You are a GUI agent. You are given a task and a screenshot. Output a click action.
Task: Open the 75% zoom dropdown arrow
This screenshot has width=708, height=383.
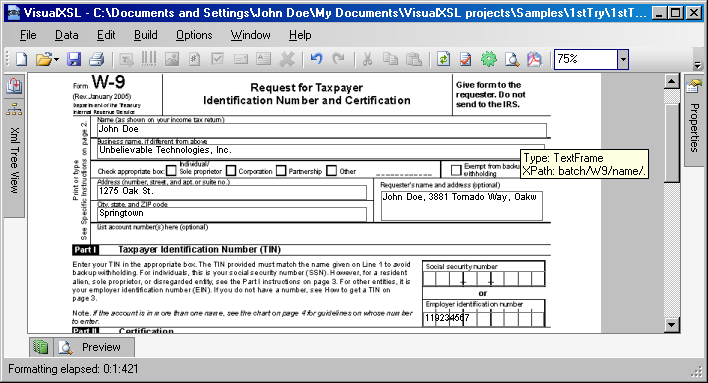[x=623, y=59]
